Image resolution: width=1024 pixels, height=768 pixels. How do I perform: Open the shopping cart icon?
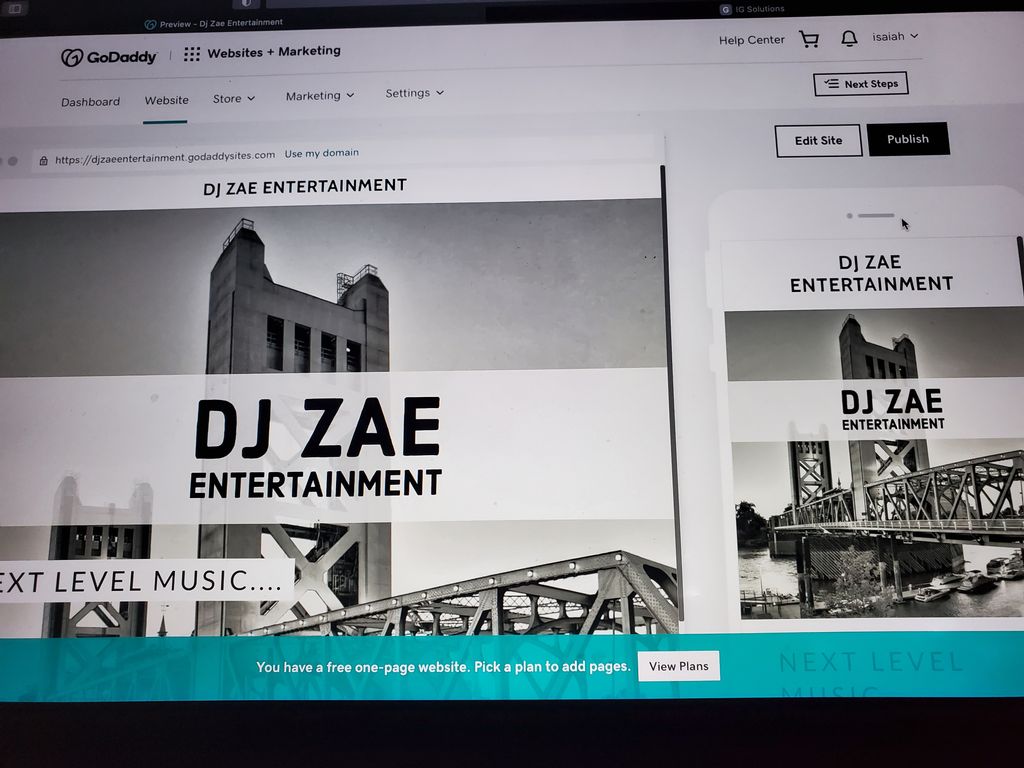click(809, 39)
